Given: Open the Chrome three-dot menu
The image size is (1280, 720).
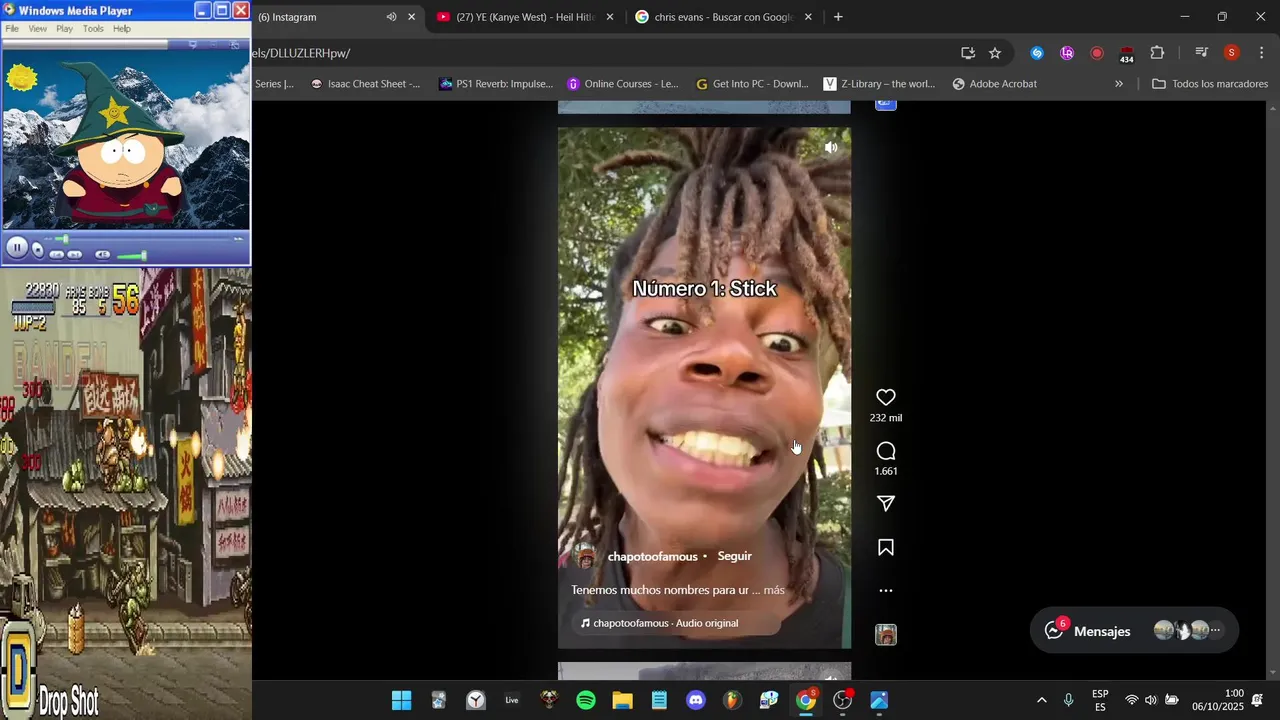Looking at the screenshot, I should (x=1260, y=53).
